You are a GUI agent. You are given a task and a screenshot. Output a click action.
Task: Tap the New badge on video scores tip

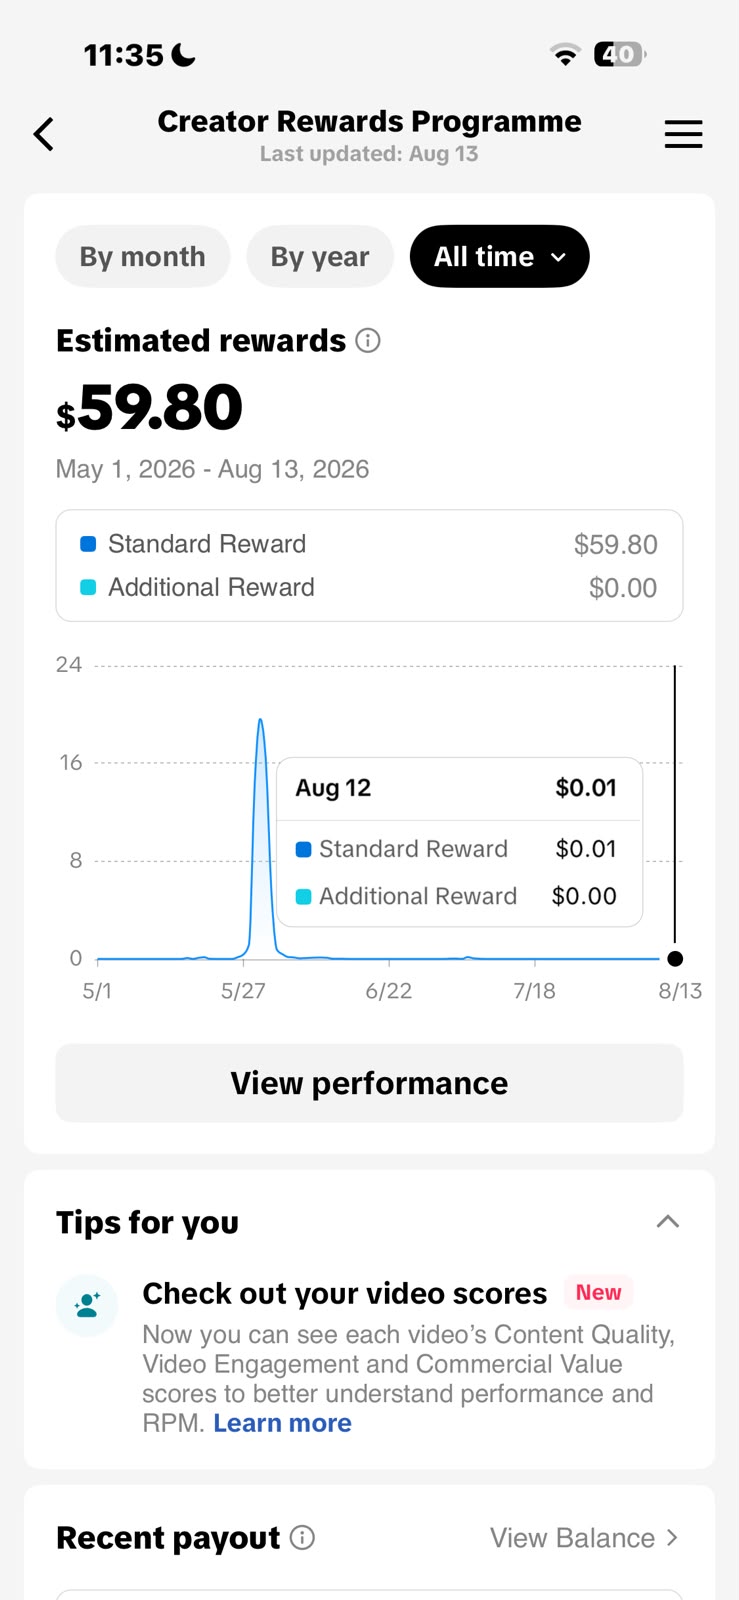pos(598,1292)
